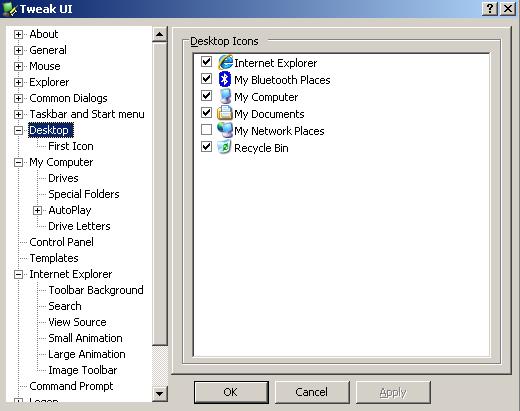This screenshot has width=520, height=411.
Task: Open Image Toolbar settings
Action: pos(83,370)
